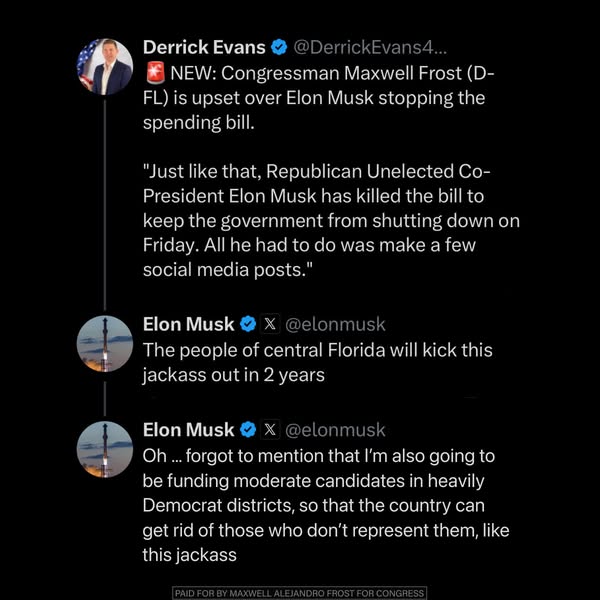Click Derrick Evans's blue verified badge

pyautogui.click(x=281, y=47)
